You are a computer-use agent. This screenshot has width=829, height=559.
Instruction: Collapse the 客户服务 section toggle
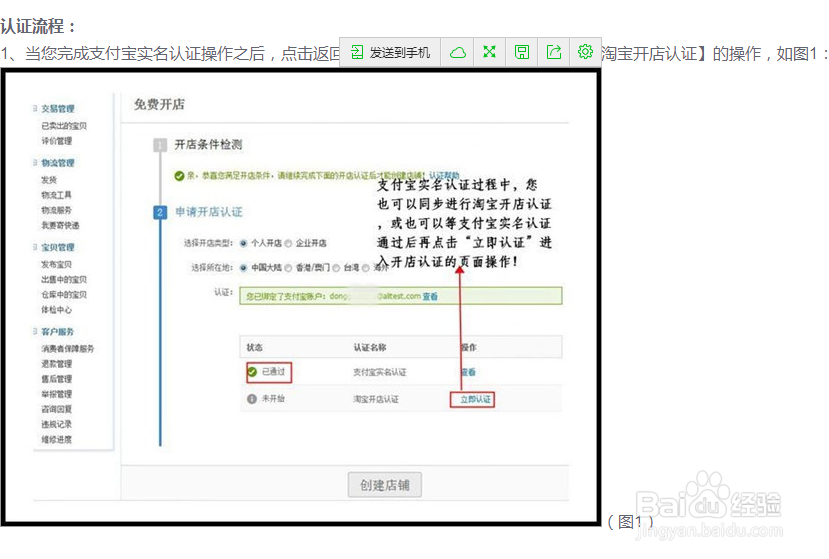tap(35, 332)
